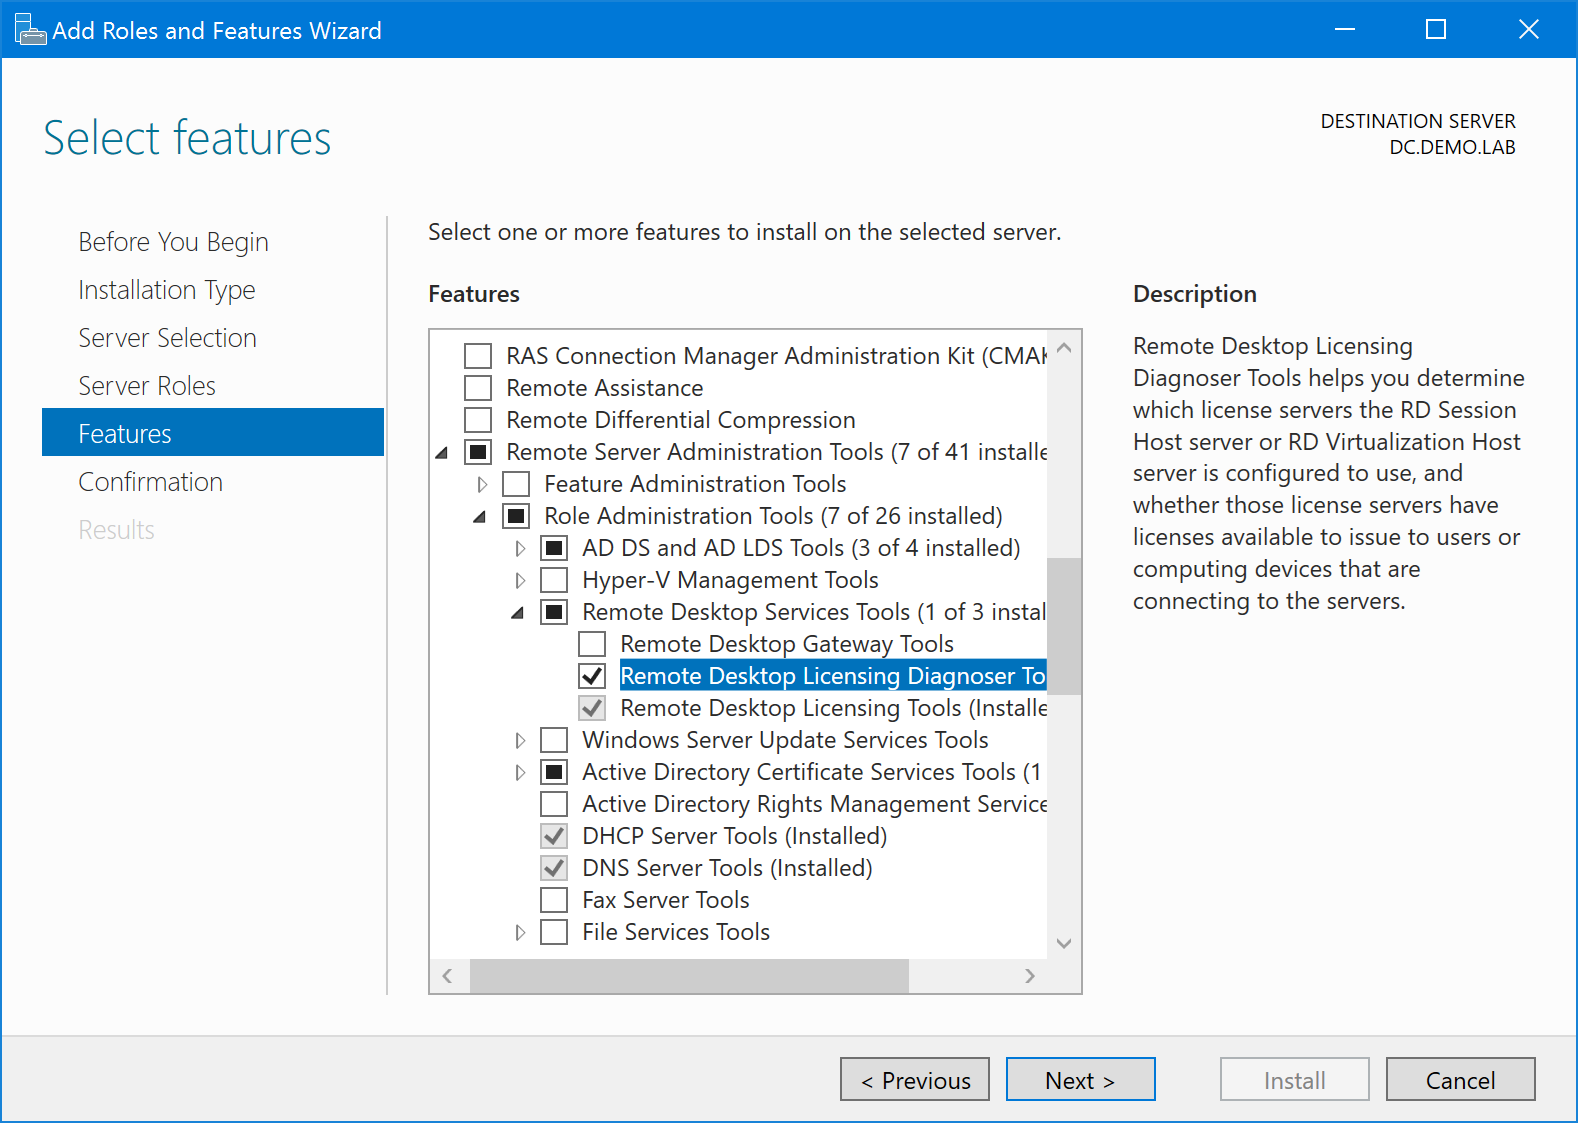The height and width of the screenshot is (1123, 1578).
Task: Open the Confirmation step in sidebar
Action: point(150,482)
